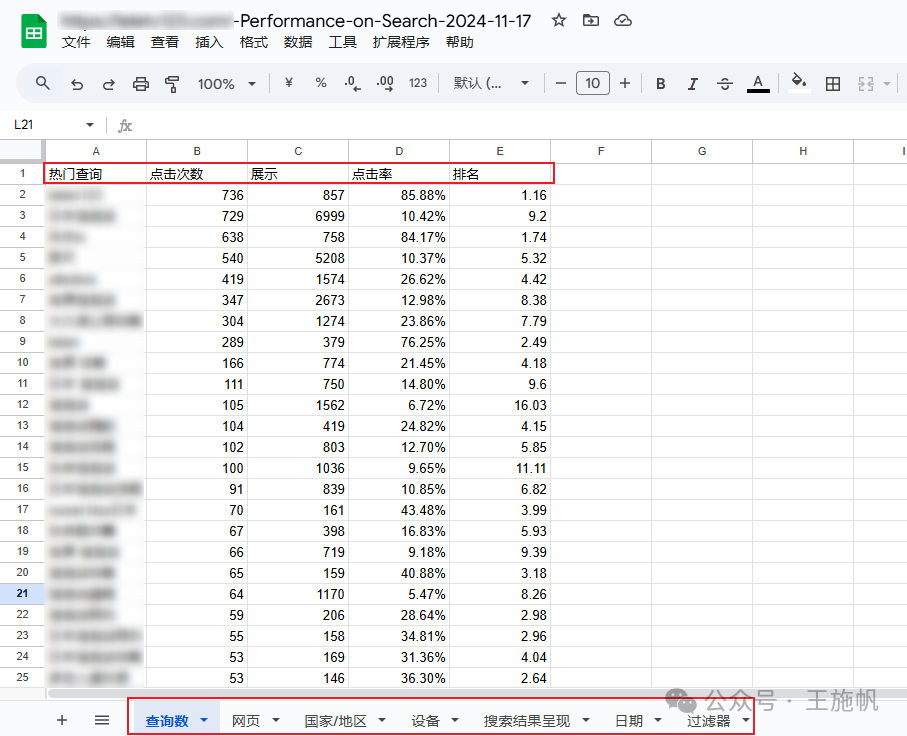Edit the font size field showing 10
Image resolution: width=907 pixels, height=736 pixels.
(593, 83)
